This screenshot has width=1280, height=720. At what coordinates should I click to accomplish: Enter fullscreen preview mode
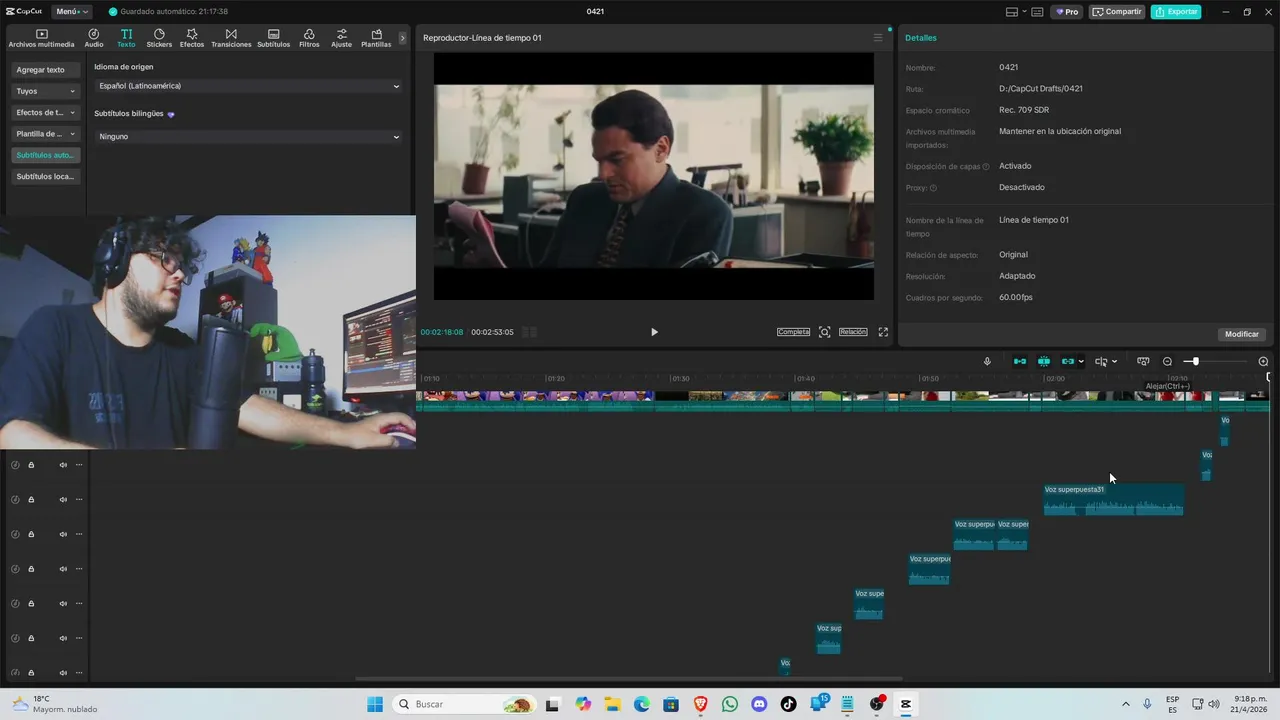coord(883,332)
